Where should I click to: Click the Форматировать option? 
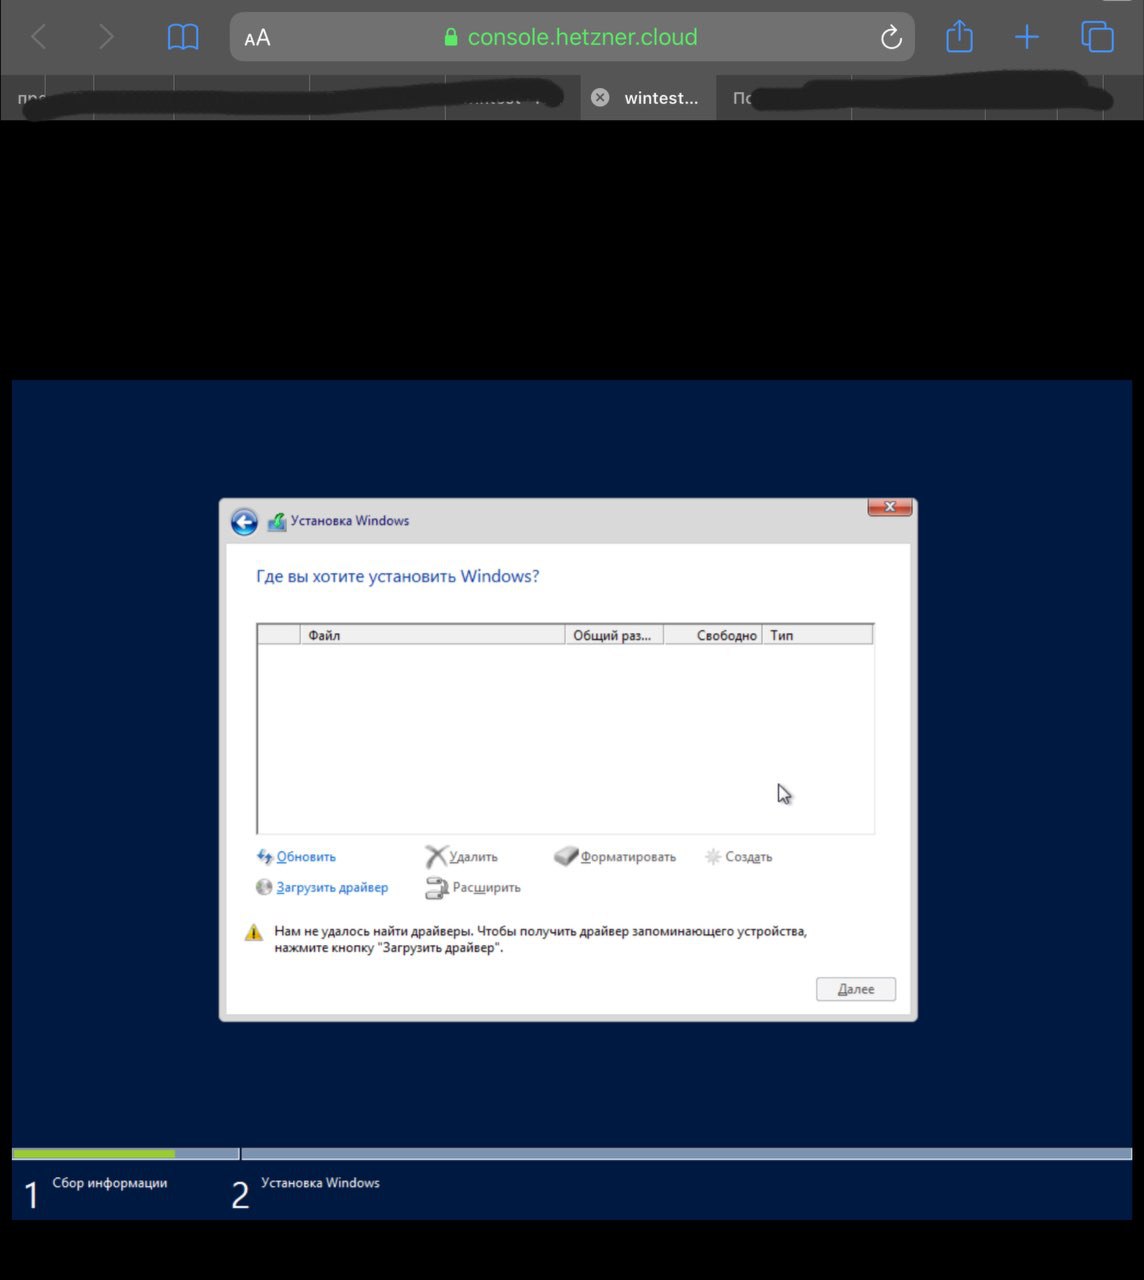point(628,857)
